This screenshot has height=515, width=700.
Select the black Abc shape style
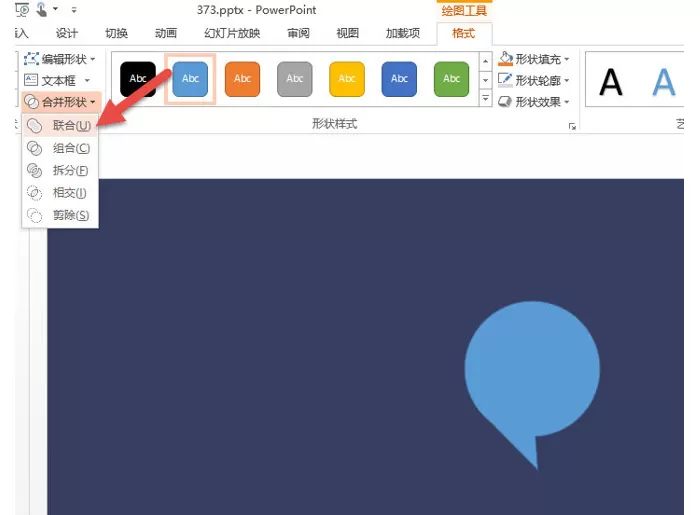pyautogui.click(x=138, y=79)
